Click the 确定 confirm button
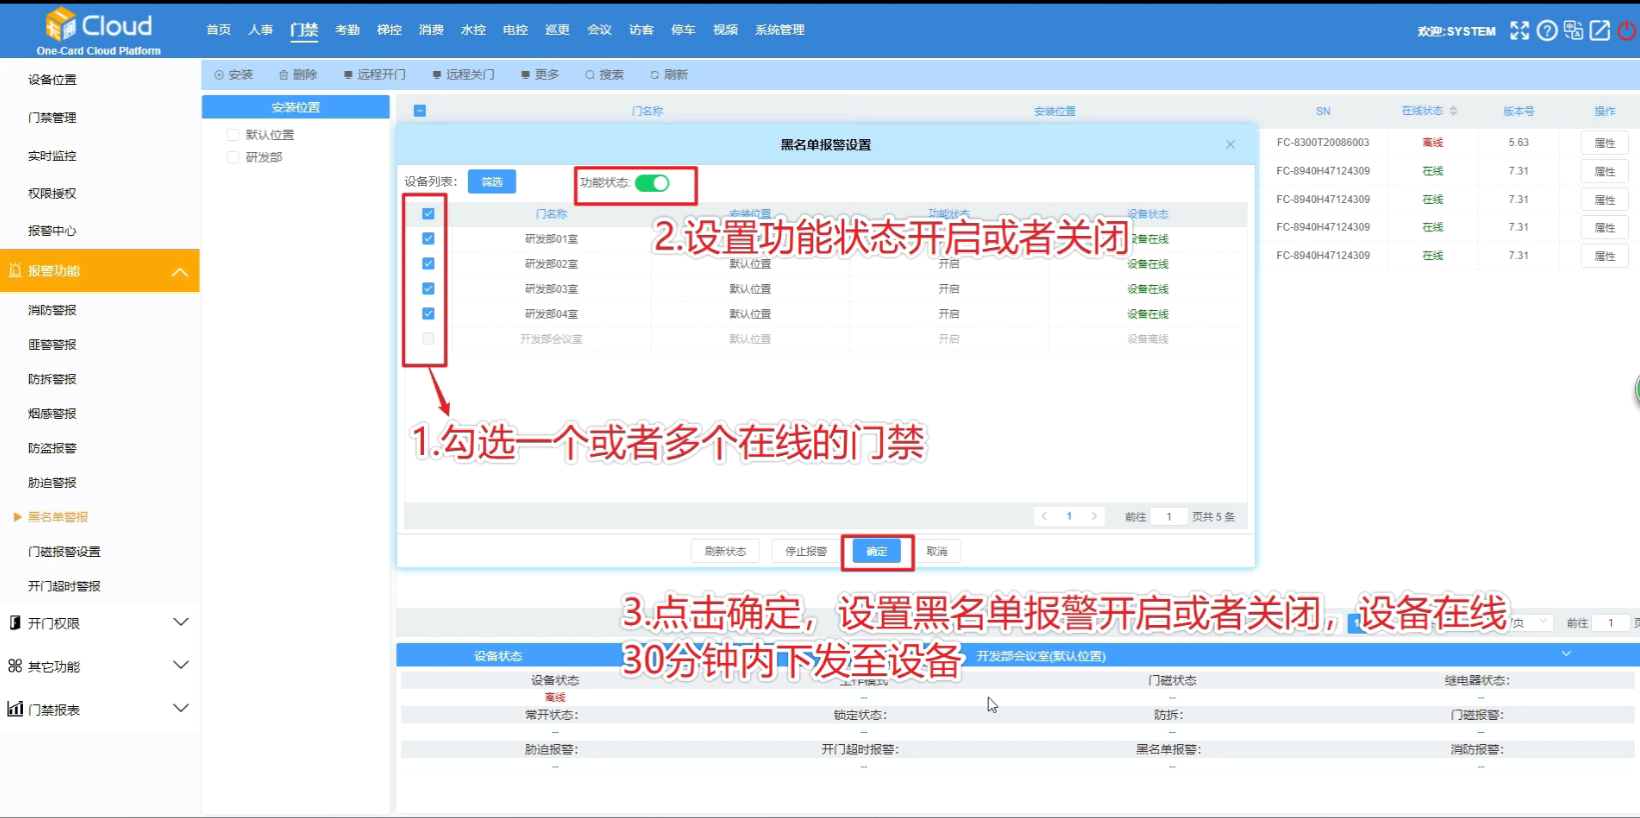Image resolution: width=1640 pixels, height=818 pixels. click(x=877, y=551)
